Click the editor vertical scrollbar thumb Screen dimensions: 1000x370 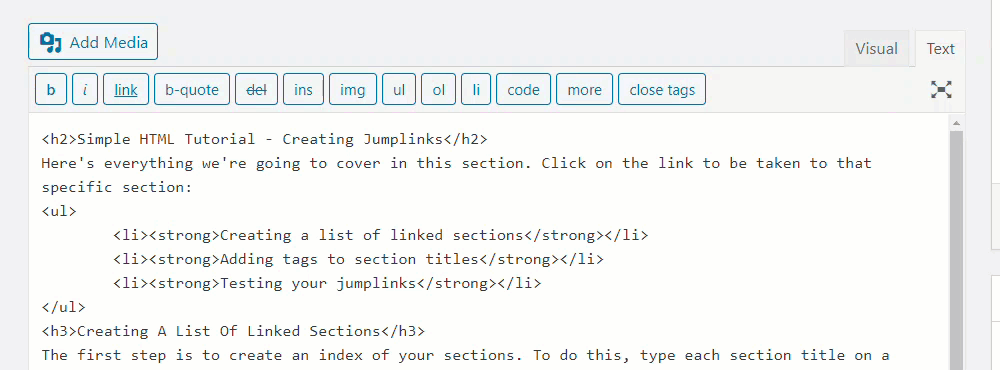(x=956, y=250)
